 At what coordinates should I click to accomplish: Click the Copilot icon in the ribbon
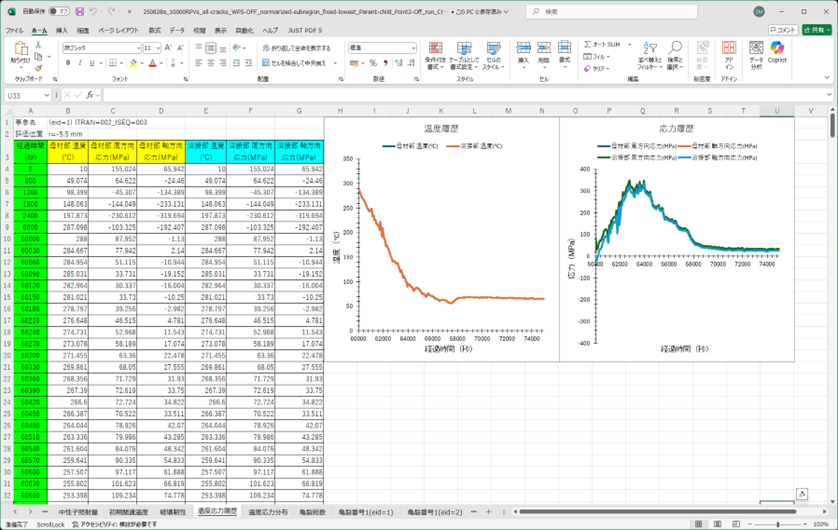point(777,52)
